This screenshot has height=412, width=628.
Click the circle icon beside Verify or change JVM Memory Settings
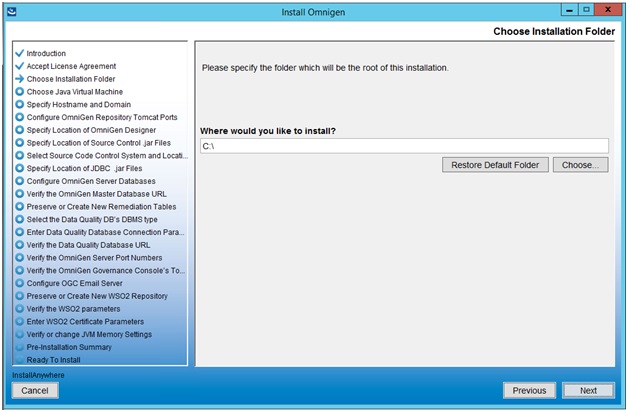point(19,334)
